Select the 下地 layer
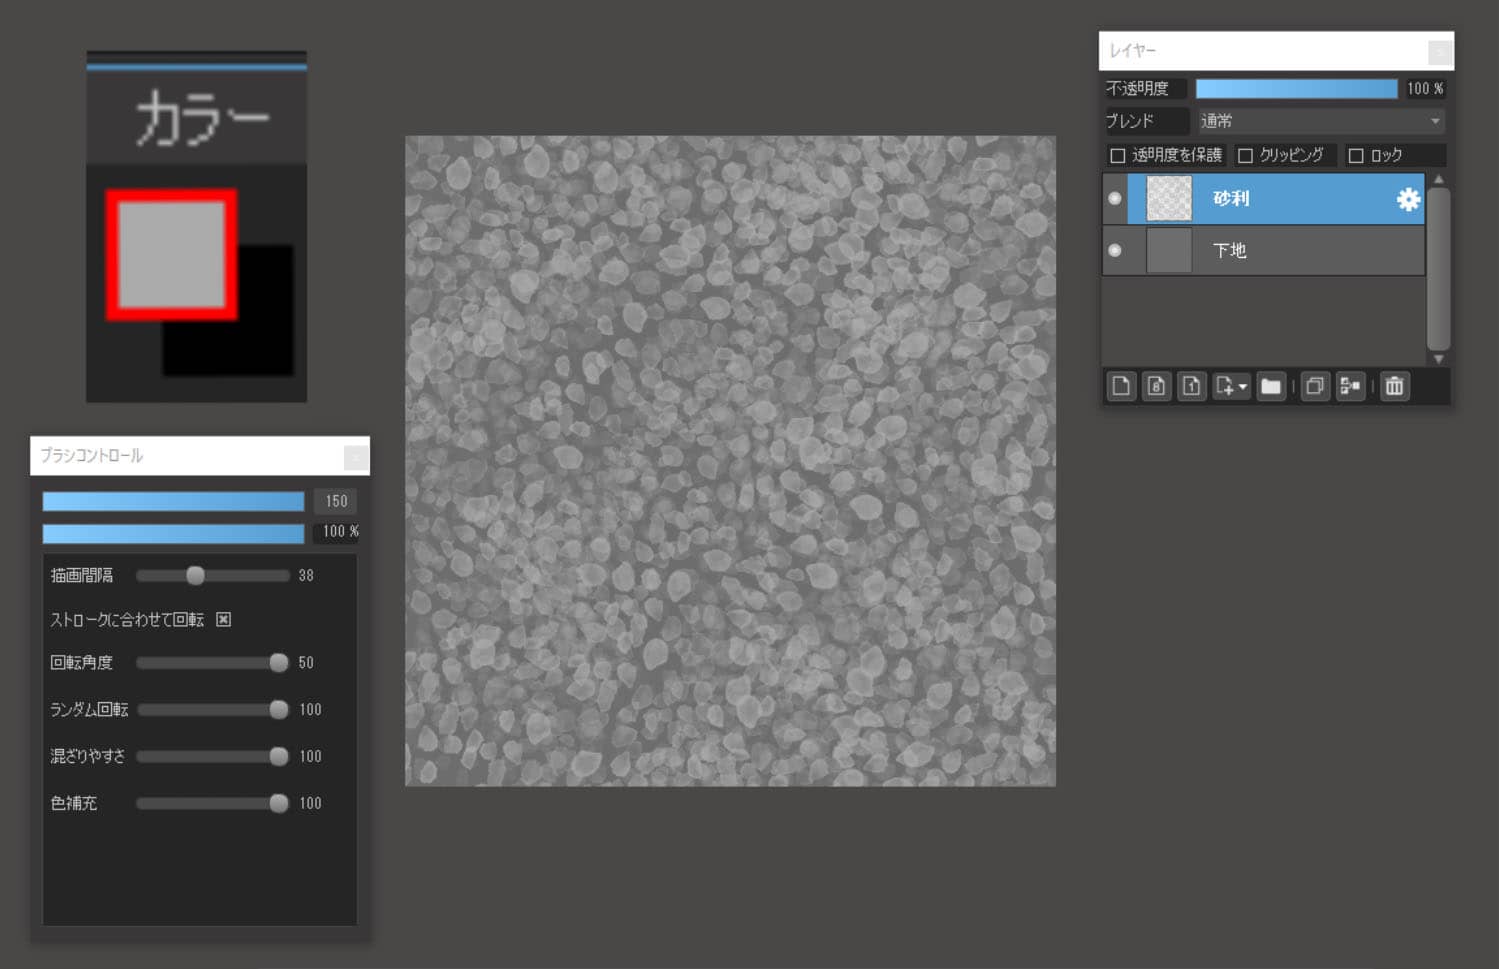This screenshot has width=1499, height=969. coord(1300,250)
